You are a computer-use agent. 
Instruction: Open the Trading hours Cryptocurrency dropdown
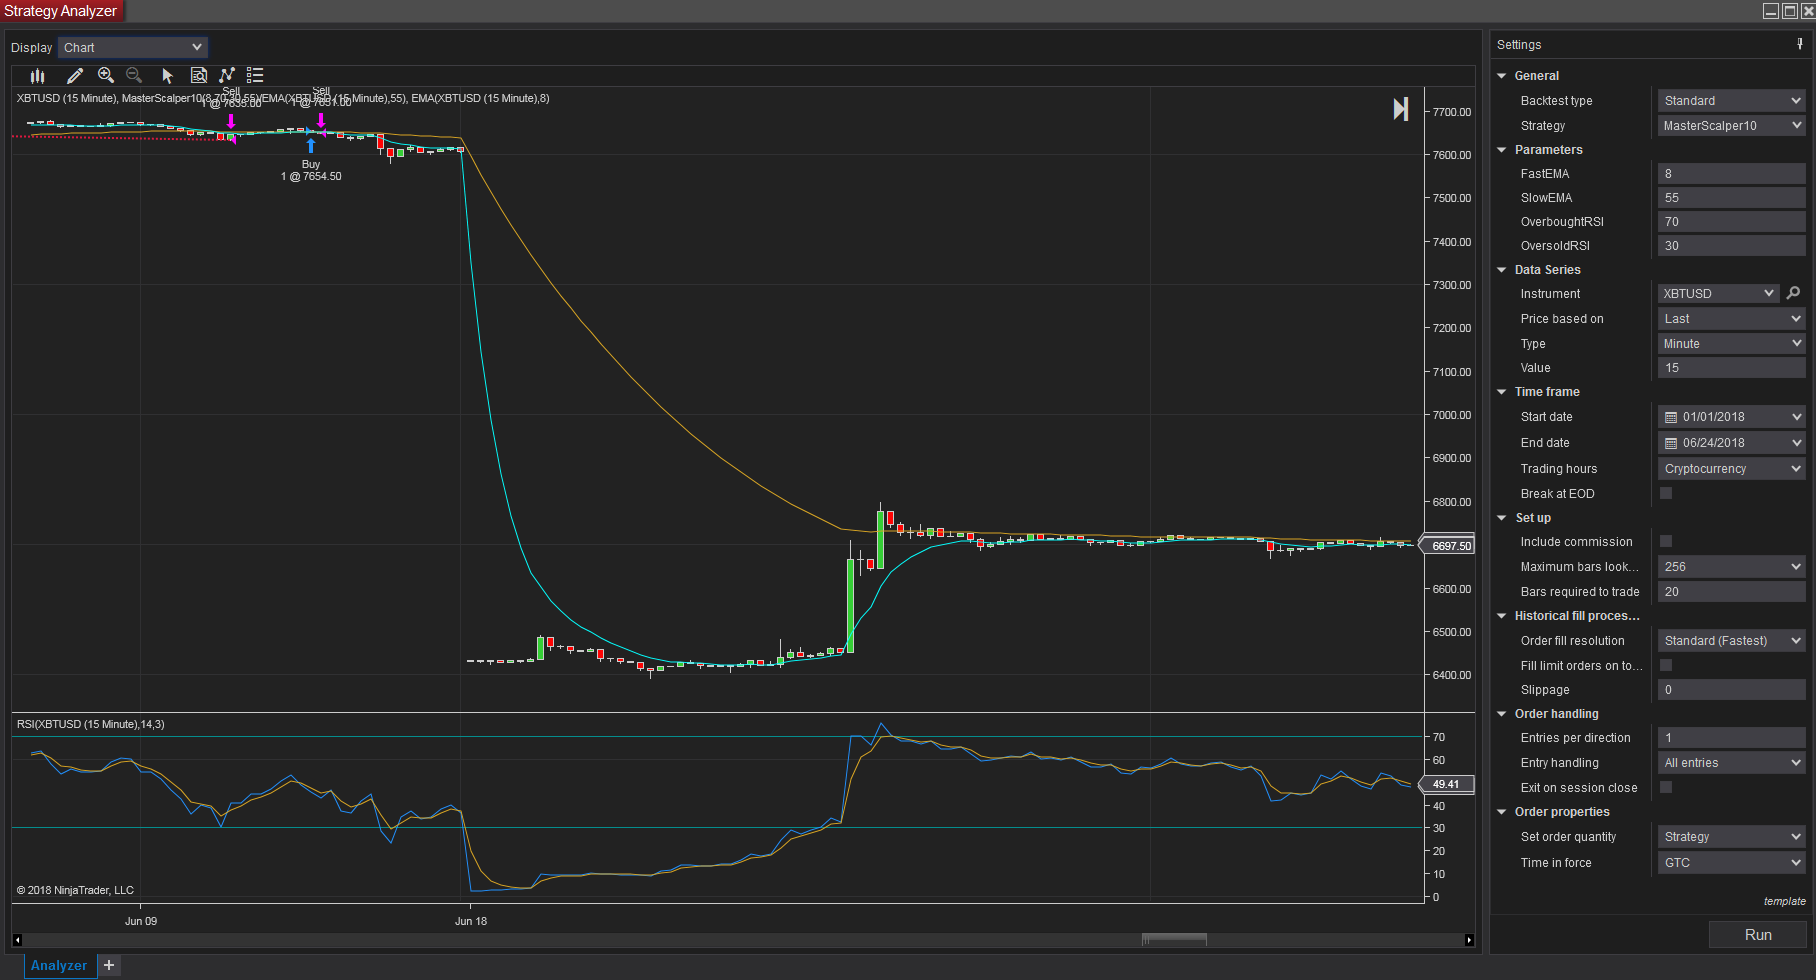(1732, 468)
